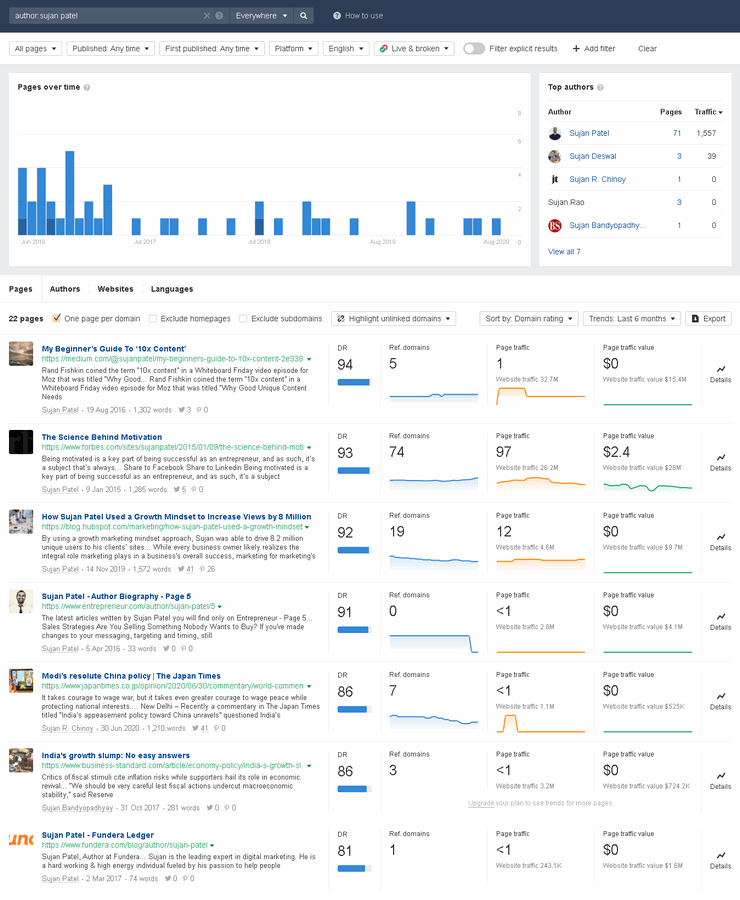Click Sujan Patel author avatar
Image resolution: width=740 pixels, height=900 pixels.
555,133
